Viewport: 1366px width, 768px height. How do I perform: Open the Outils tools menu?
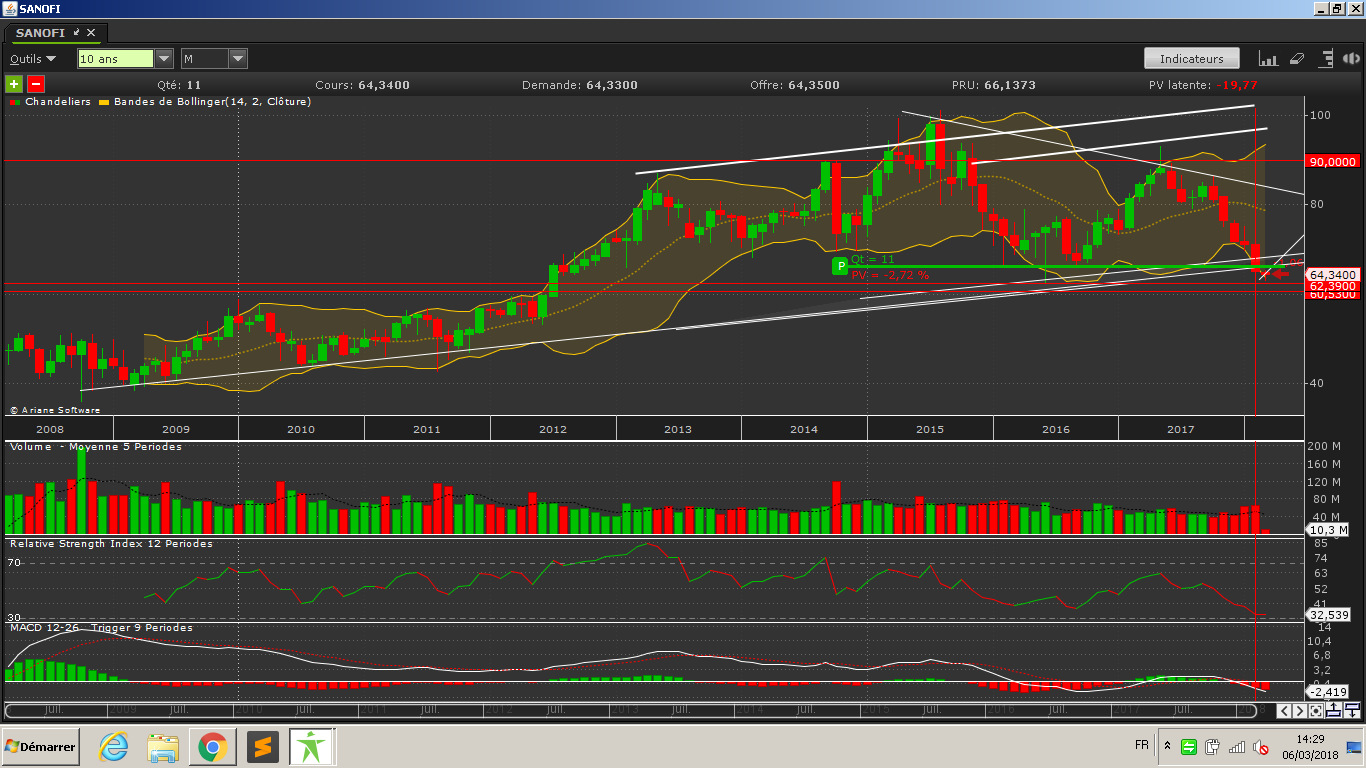tap(33, 59)
